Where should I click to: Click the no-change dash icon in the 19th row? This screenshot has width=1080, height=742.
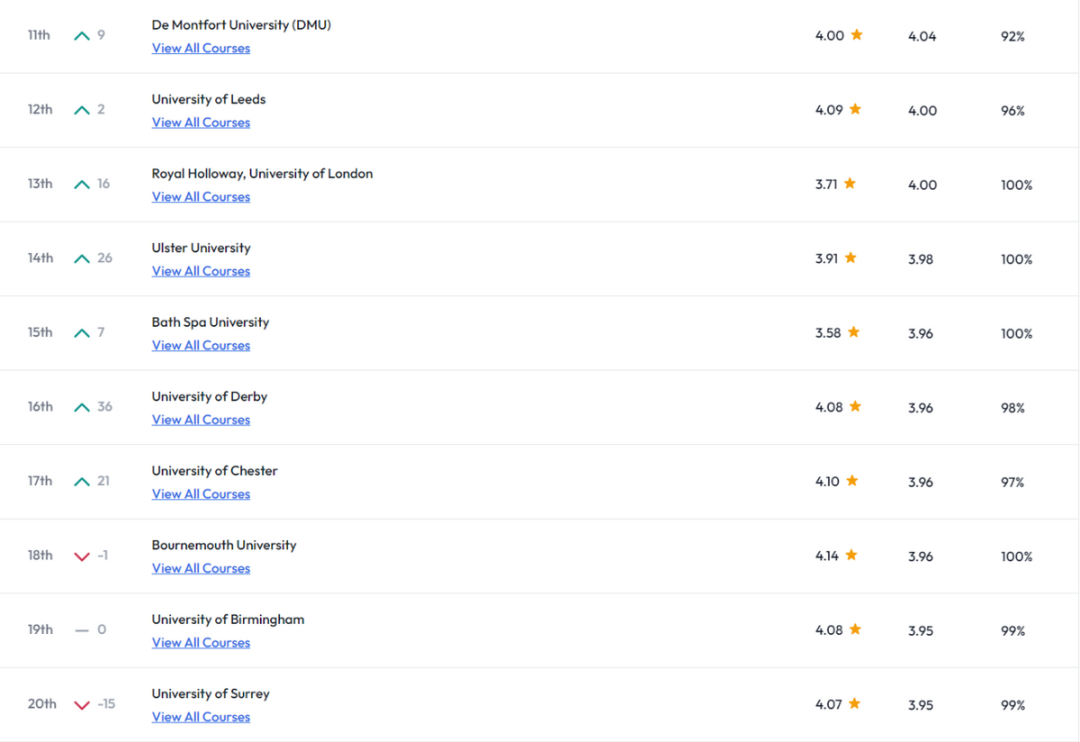(82, 630)
